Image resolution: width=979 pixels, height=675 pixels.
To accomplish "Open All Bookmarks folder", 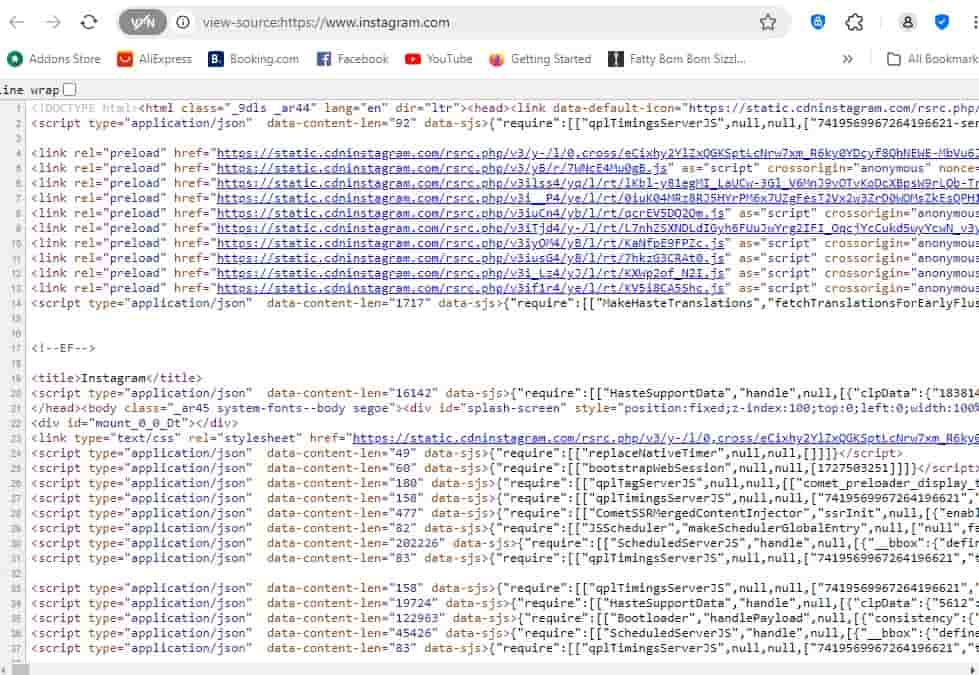I will pyautogui.click(x=933, y=59).
